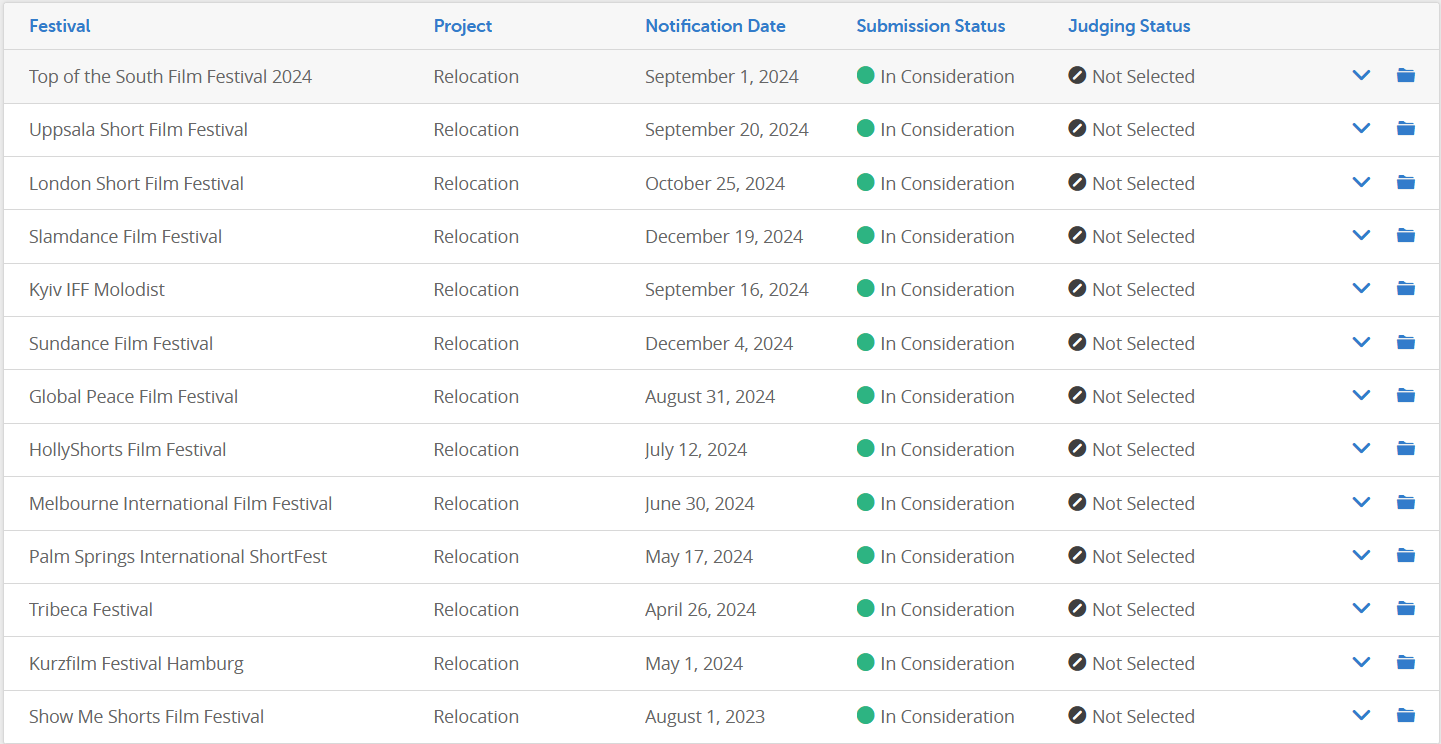Sort by Judging Status column header
Image resolution: width=1441 pixels, height=744 pixels.
1129,26
